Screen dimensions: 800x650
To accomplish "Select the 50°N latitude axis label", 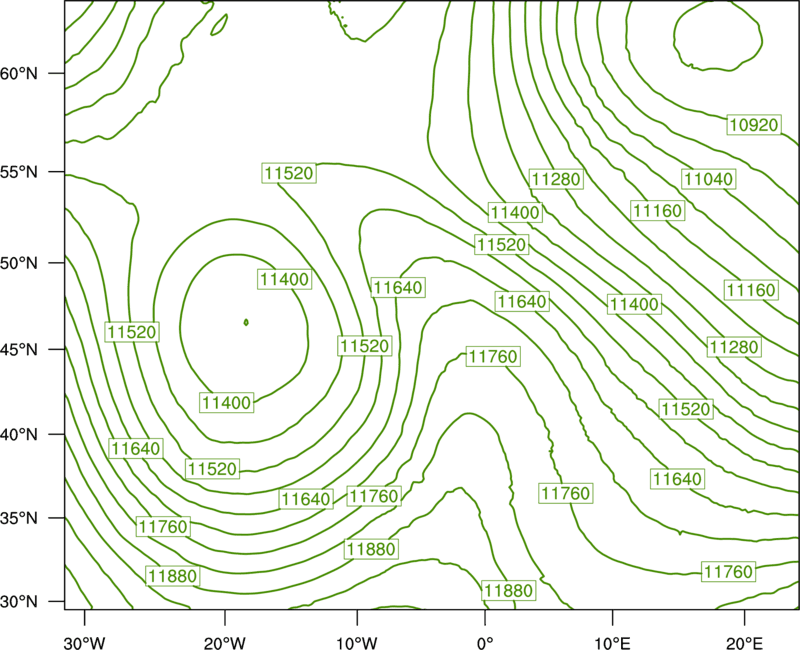I will (19, 263).
